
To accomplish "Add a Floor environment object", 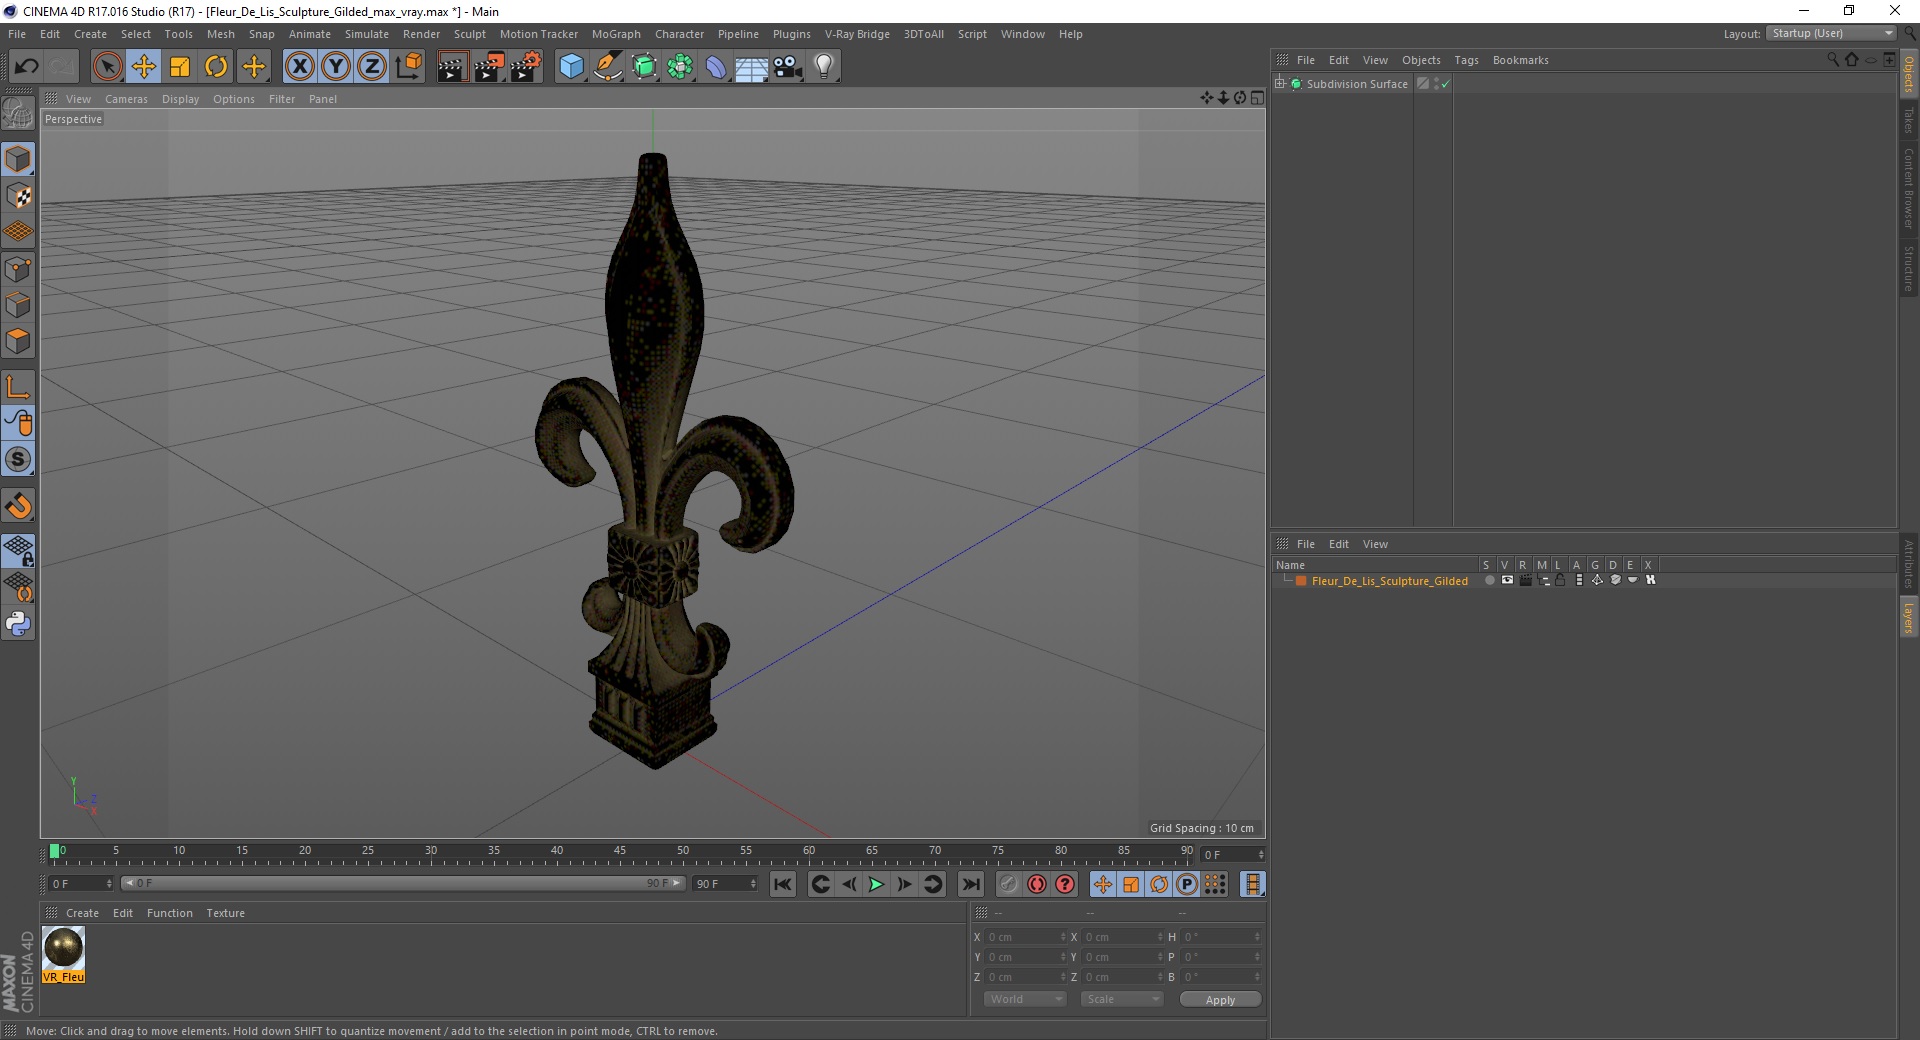I will (751, 67).
